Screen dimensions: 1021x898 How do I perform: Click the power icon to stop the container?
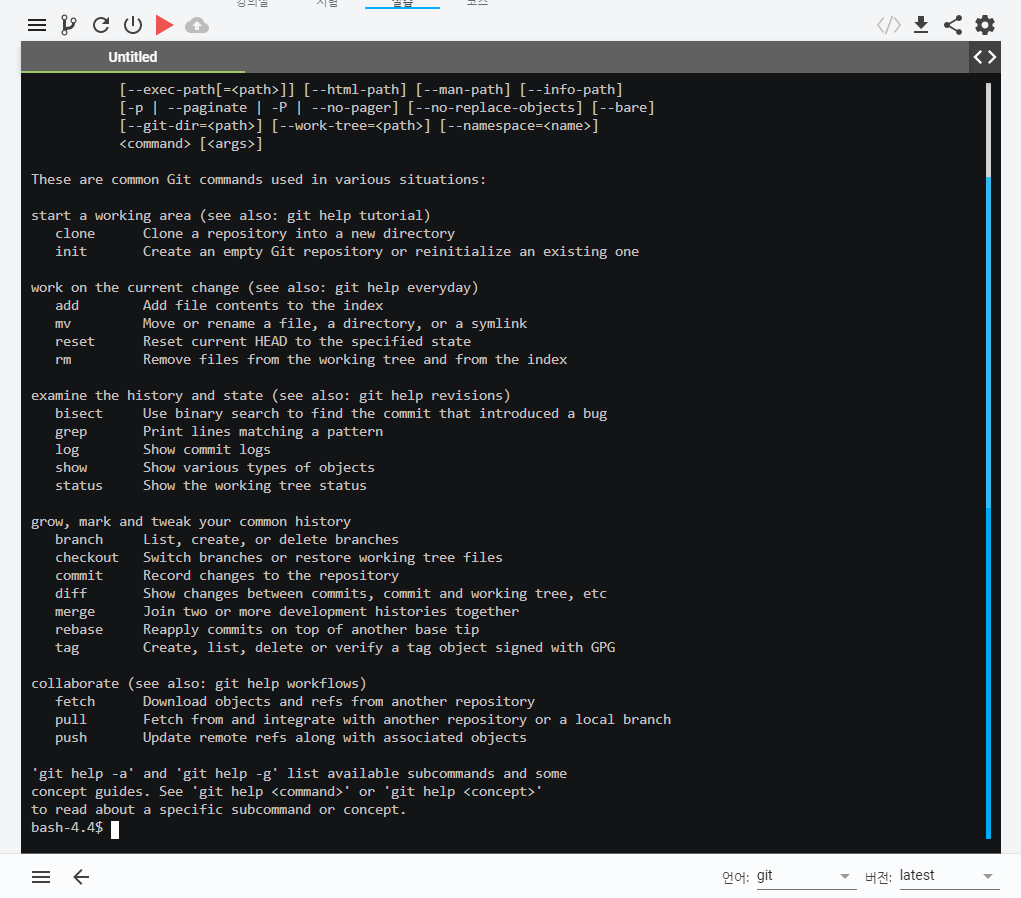(x=133, y=25)
